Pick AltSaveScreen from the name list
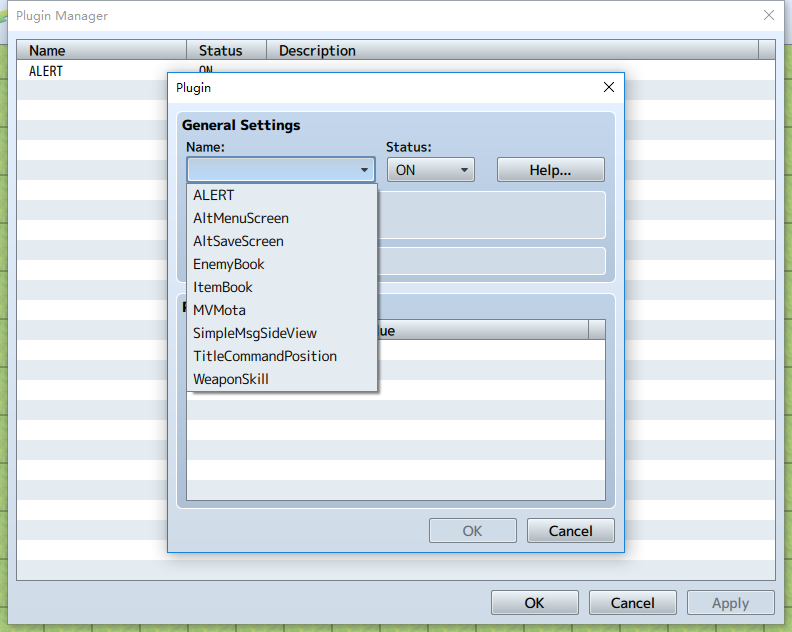Viewport: 792px width, 632px height. tap(282, 241)
